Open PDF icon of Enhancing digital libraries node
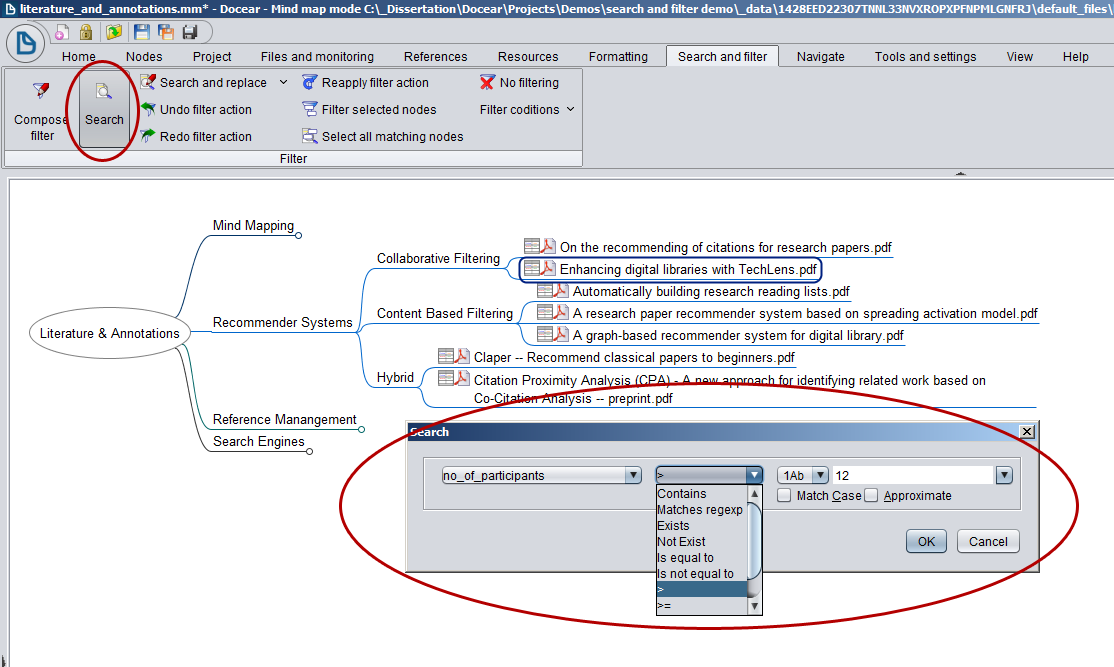The image size is (1114, 667). [x=548, y=269]
